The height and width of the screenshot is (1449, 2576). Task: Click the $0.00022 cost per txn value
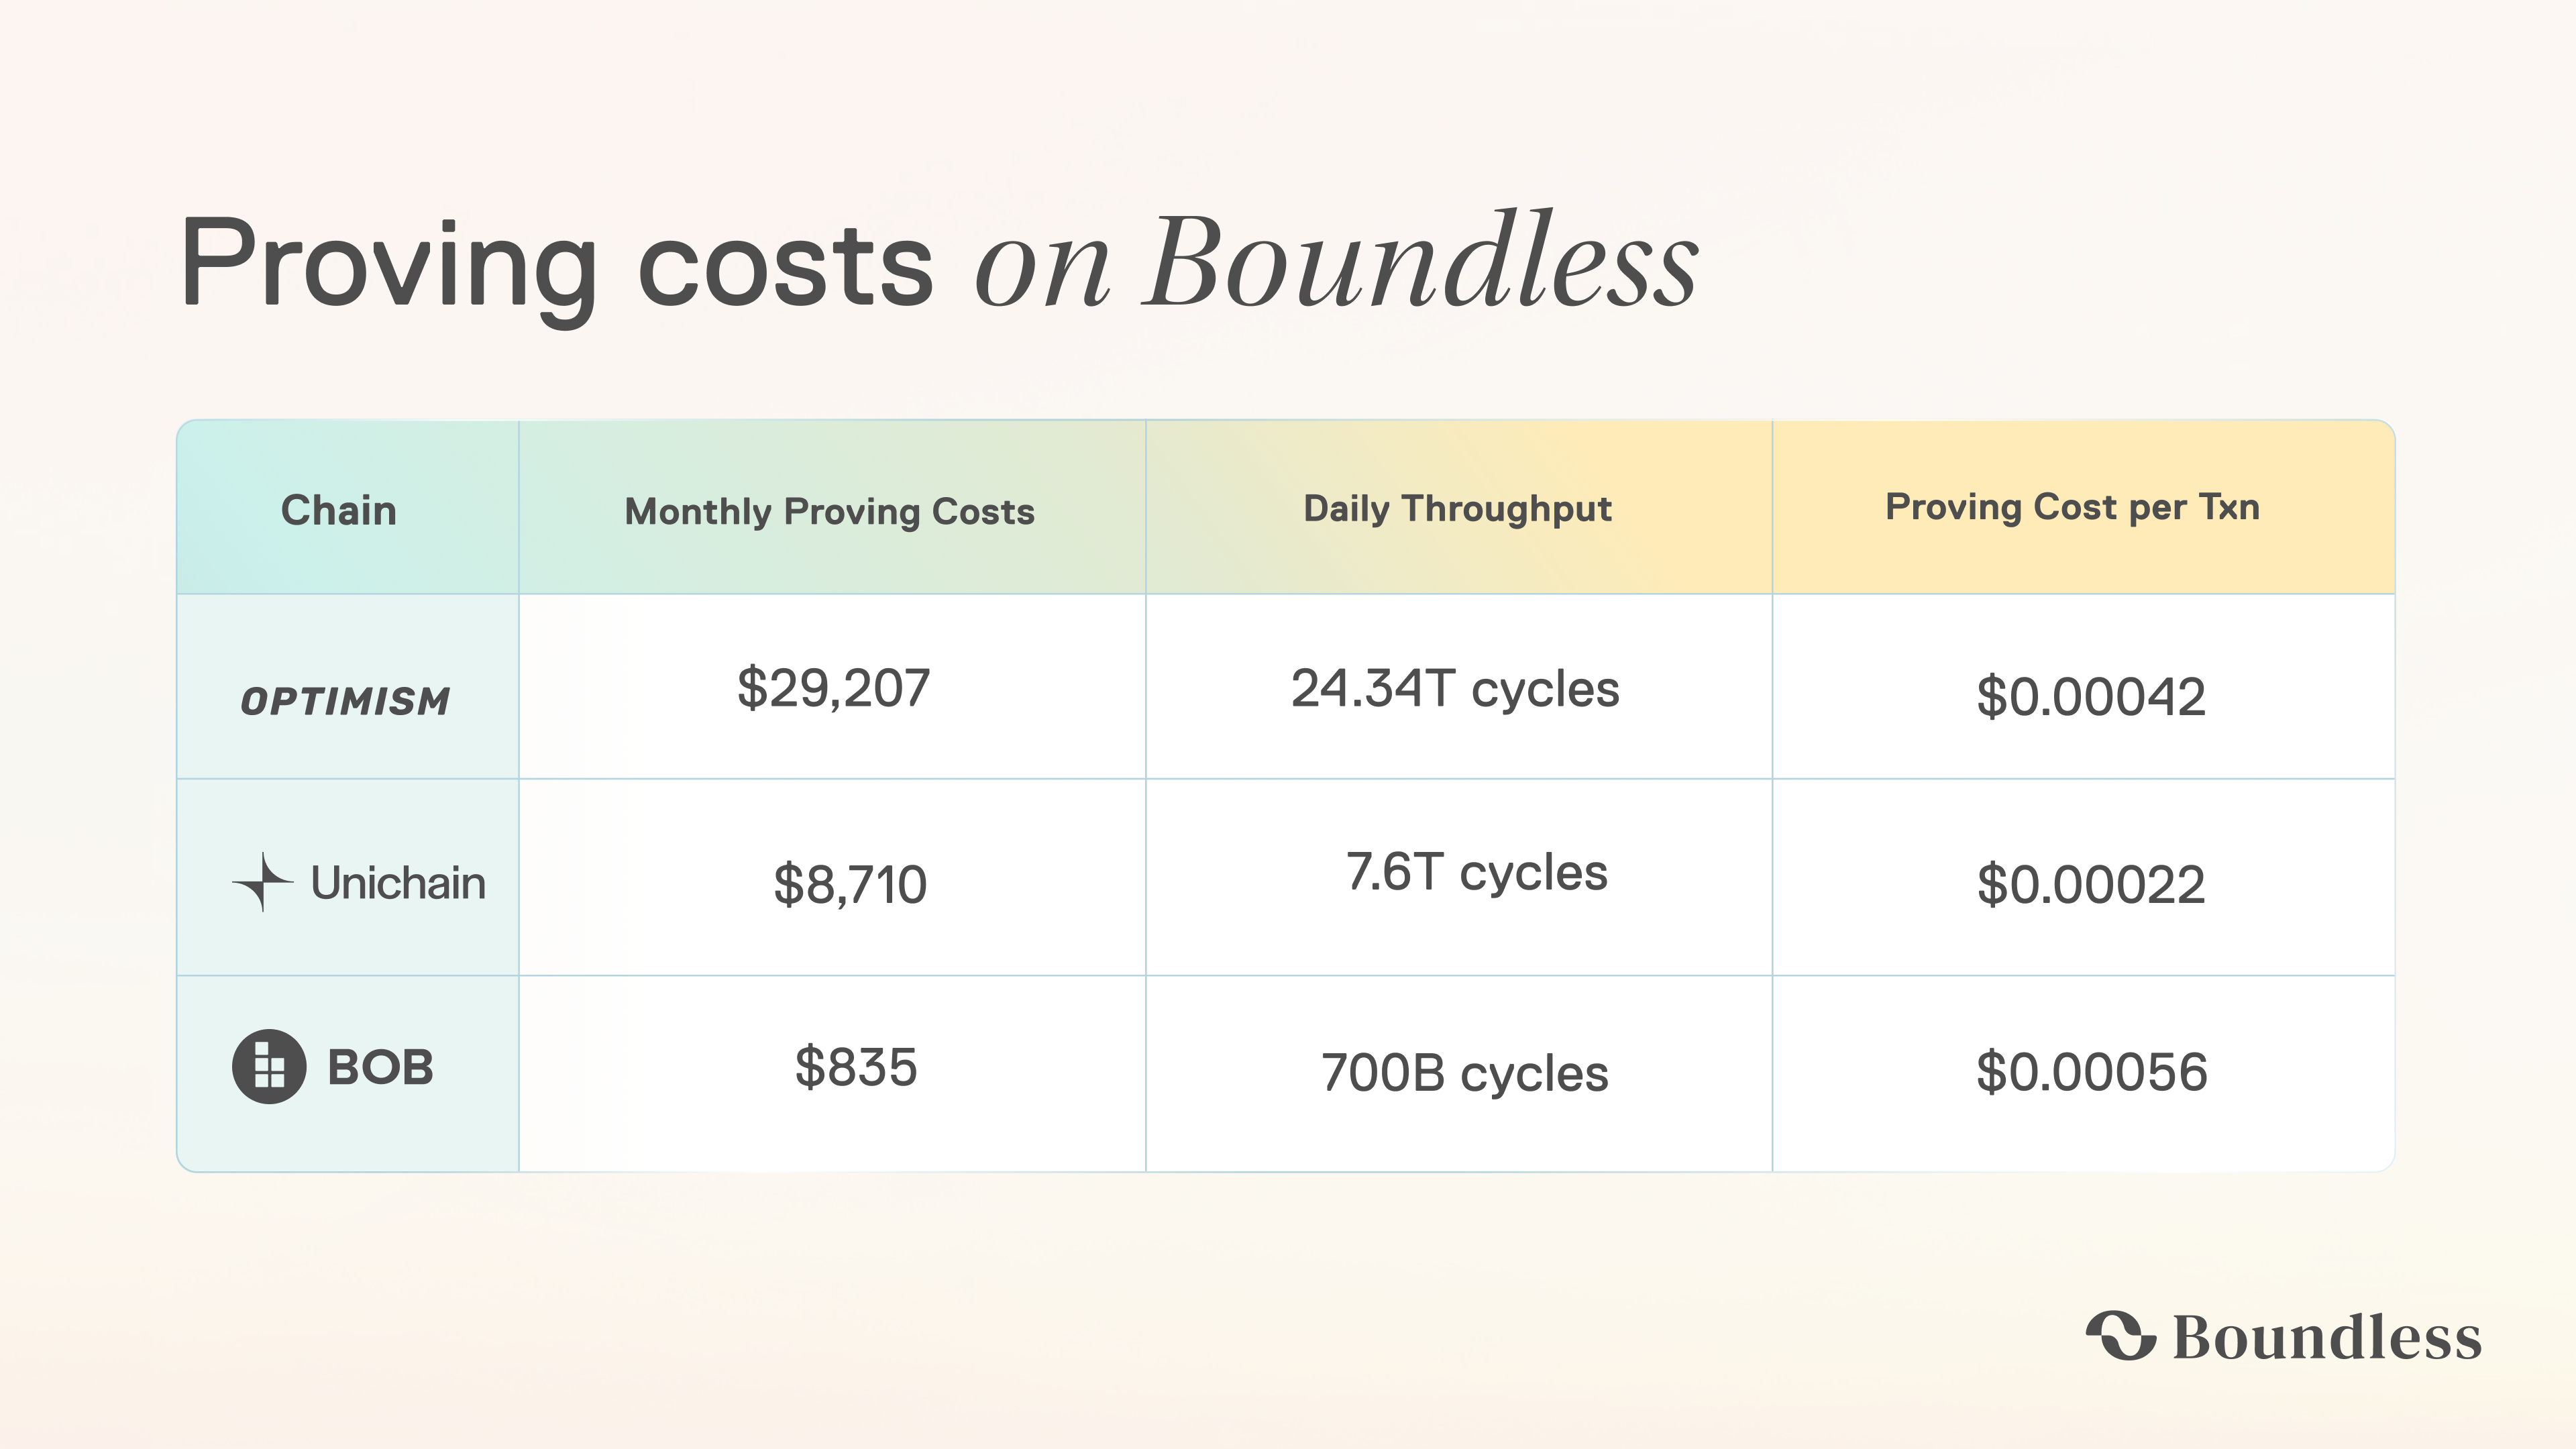click(x=2091, y=884)
